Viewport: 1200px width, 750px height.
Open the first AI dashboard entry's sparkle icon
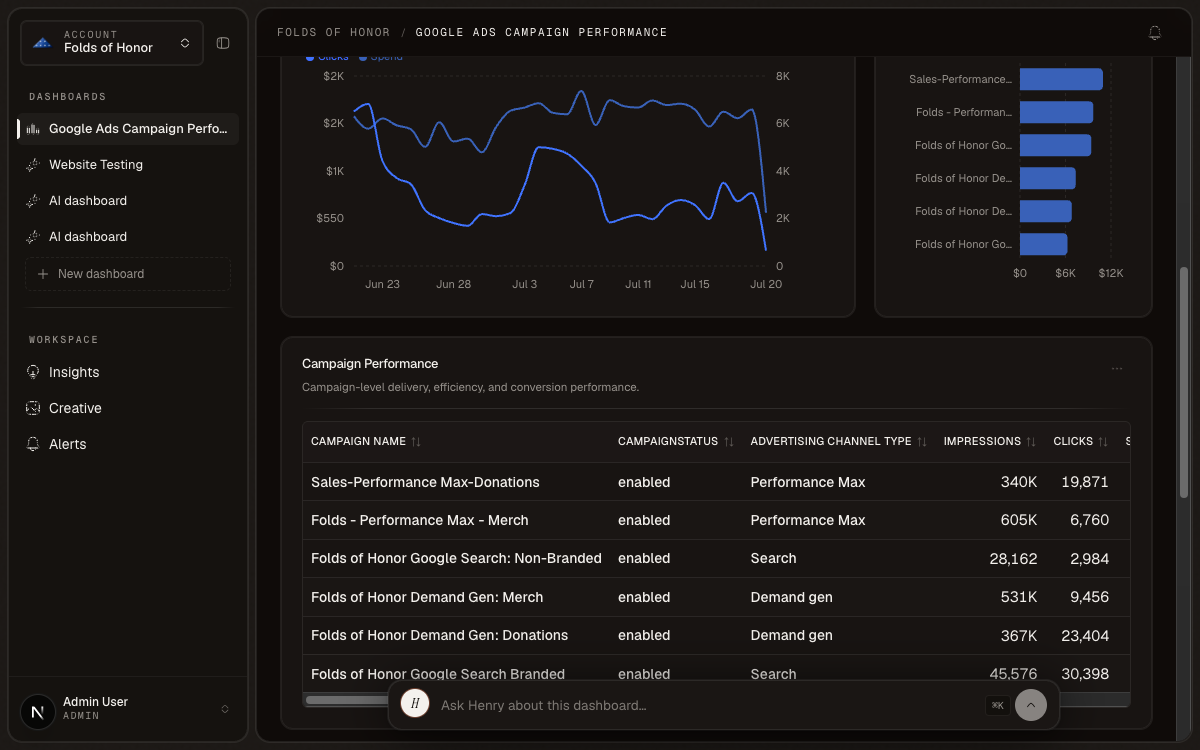pyautogui.click(x=33, y=201)
